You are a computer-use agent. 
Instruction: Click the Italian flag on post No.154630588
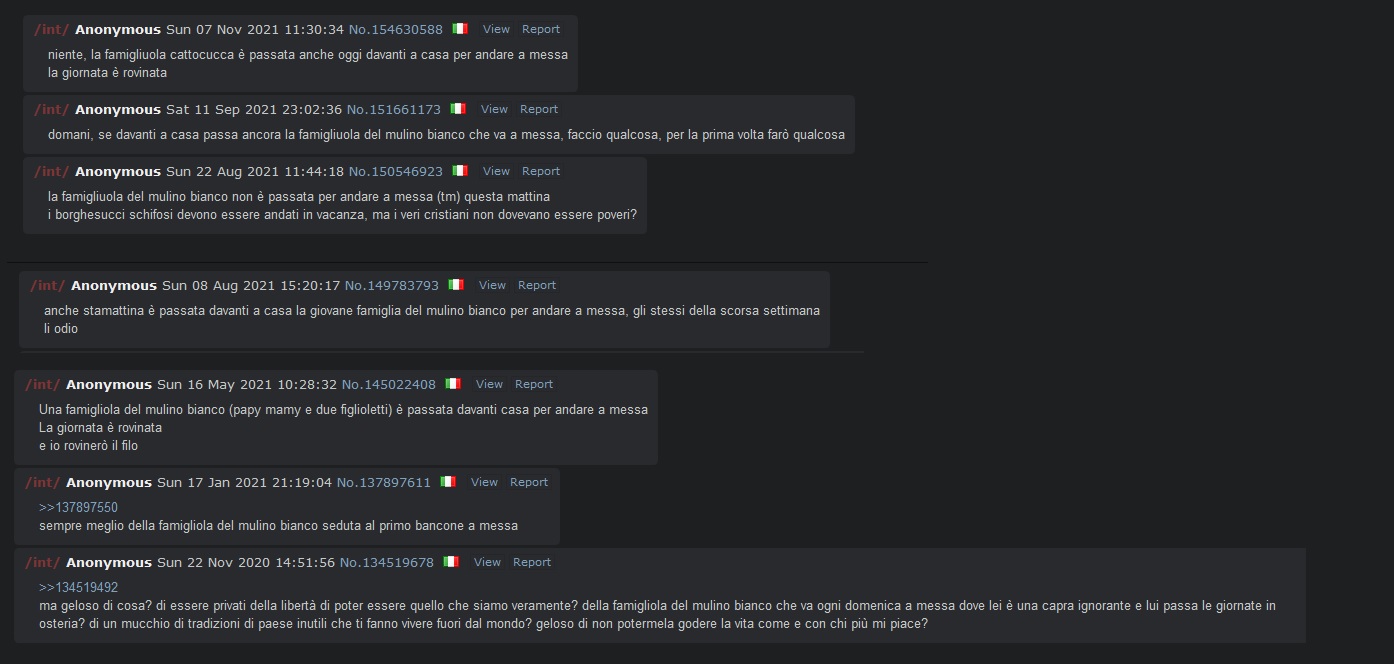[460, 29]
